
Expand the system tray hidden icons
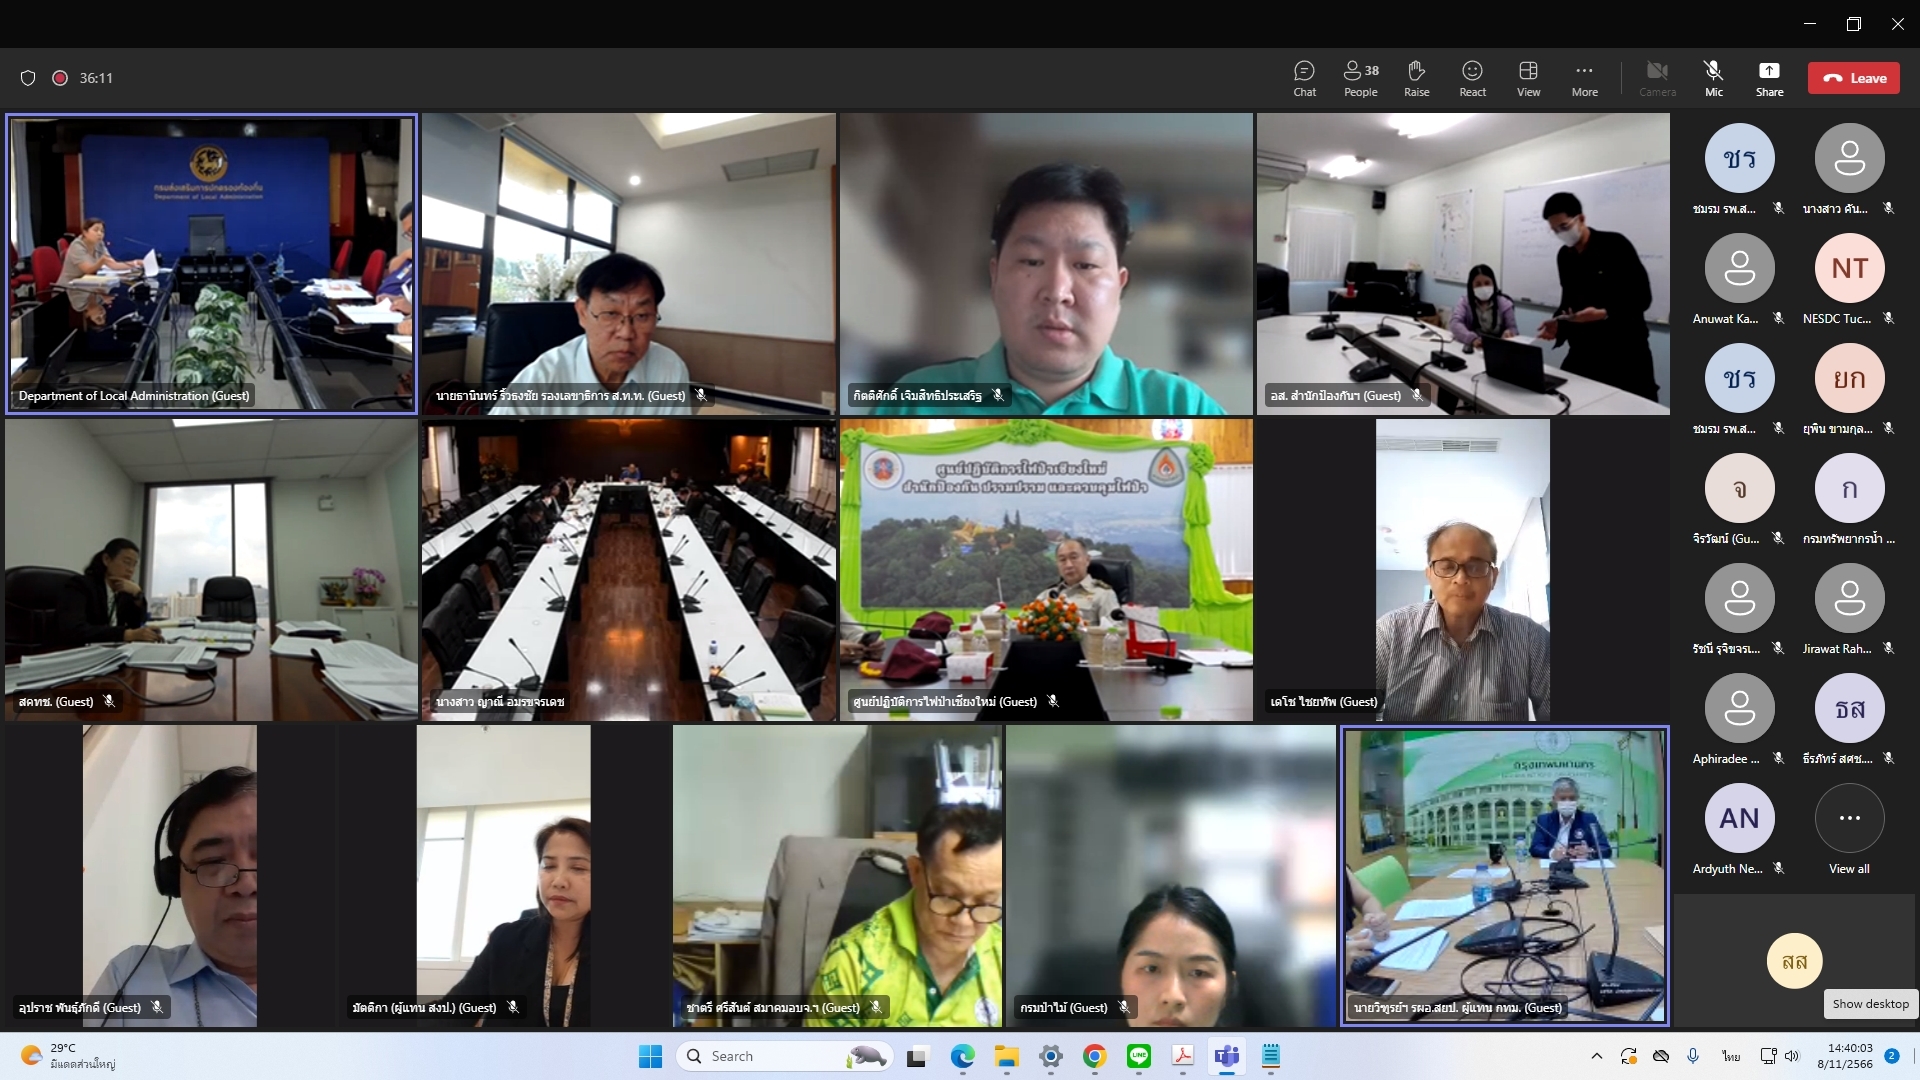tap(1597, 1056)
